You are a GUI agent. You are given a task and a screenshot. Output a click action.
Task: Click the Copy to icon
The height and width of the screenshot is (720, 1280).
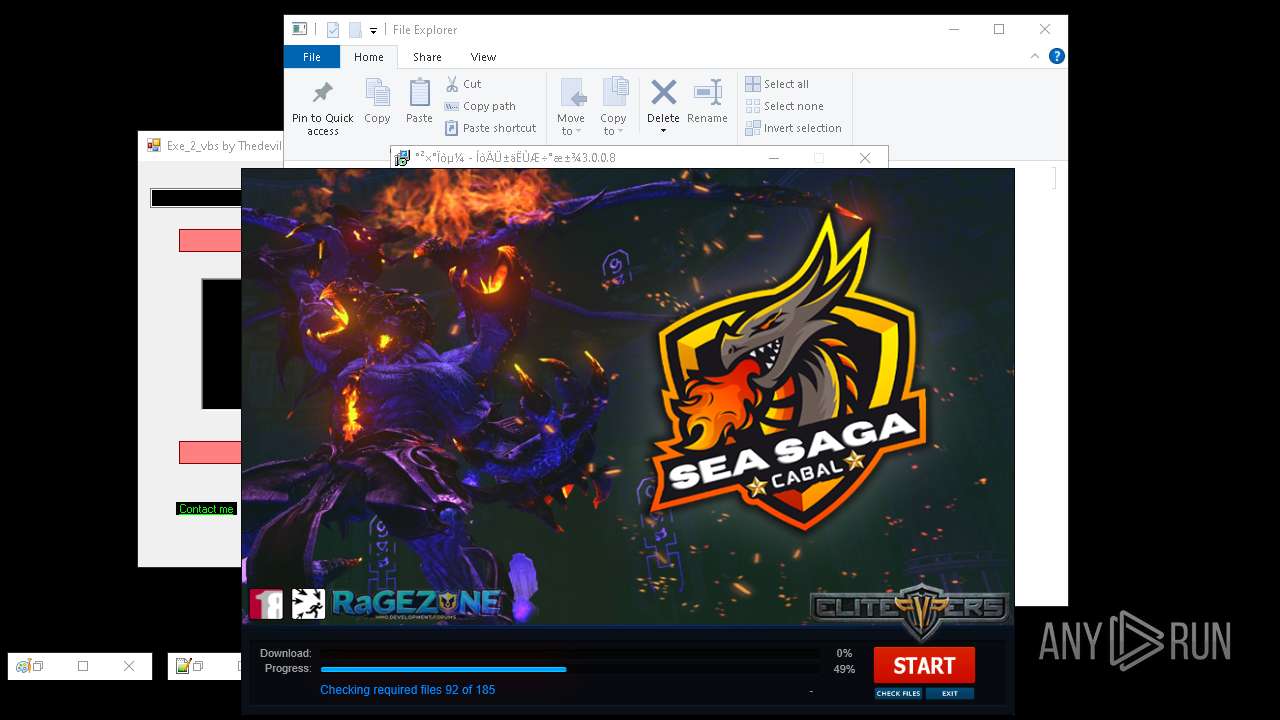(614, 92)
